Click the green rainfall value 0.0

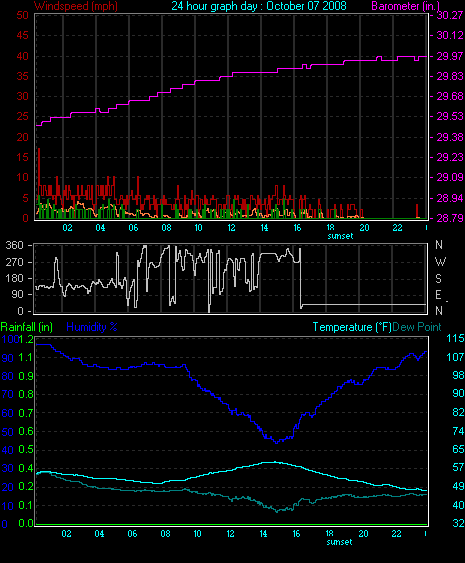coord(26,523)
